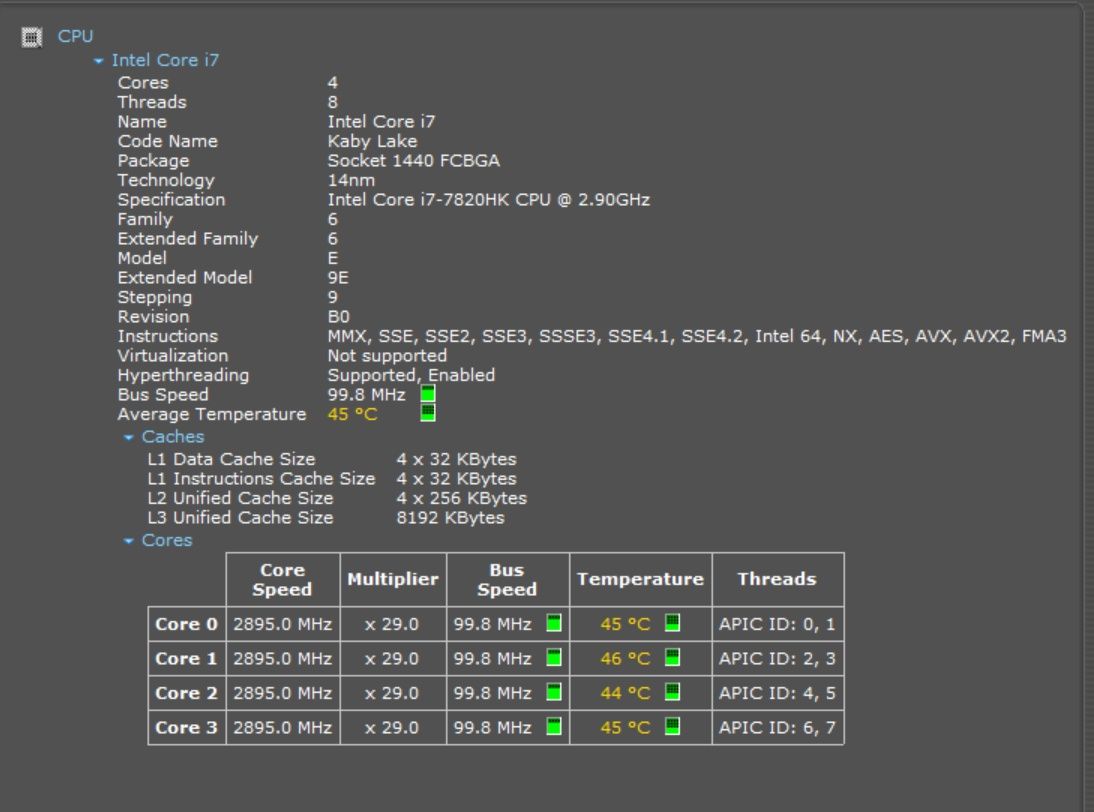Click the table's Bus Speed column header
The height and width of the screenshot is (812, 1094).
tap(507, 580)
